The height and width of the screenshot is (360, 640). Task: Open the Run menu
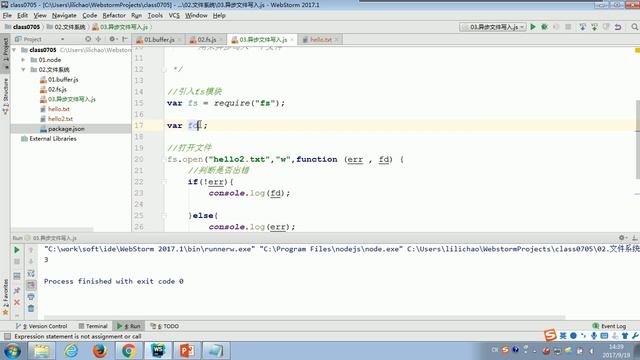point(136,16)
